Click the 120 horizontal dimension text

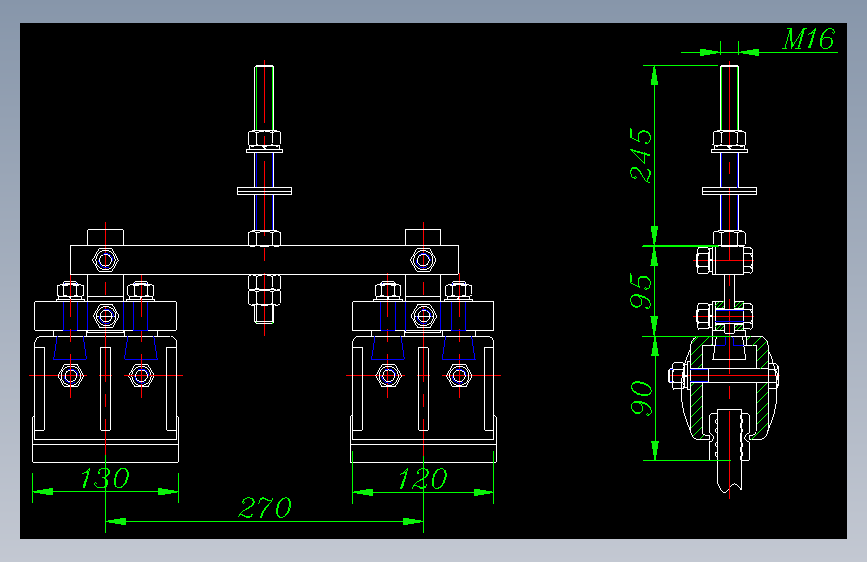(x=423, y=479)
